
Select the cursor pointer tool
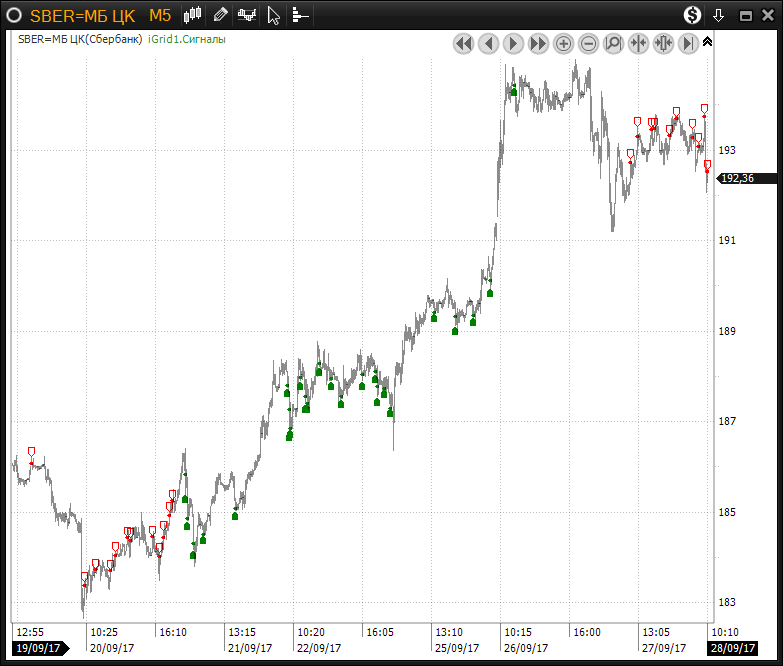click(274, 15)
